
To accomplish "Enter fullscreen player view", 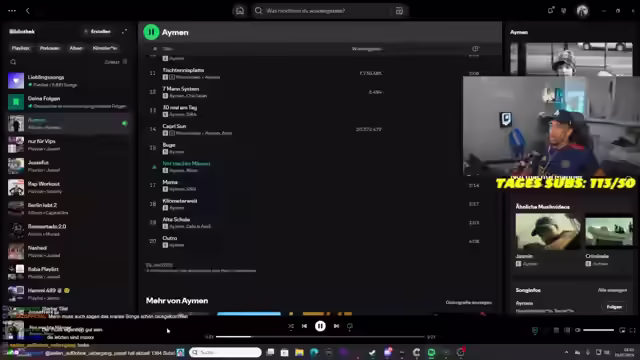I will 632,330.
